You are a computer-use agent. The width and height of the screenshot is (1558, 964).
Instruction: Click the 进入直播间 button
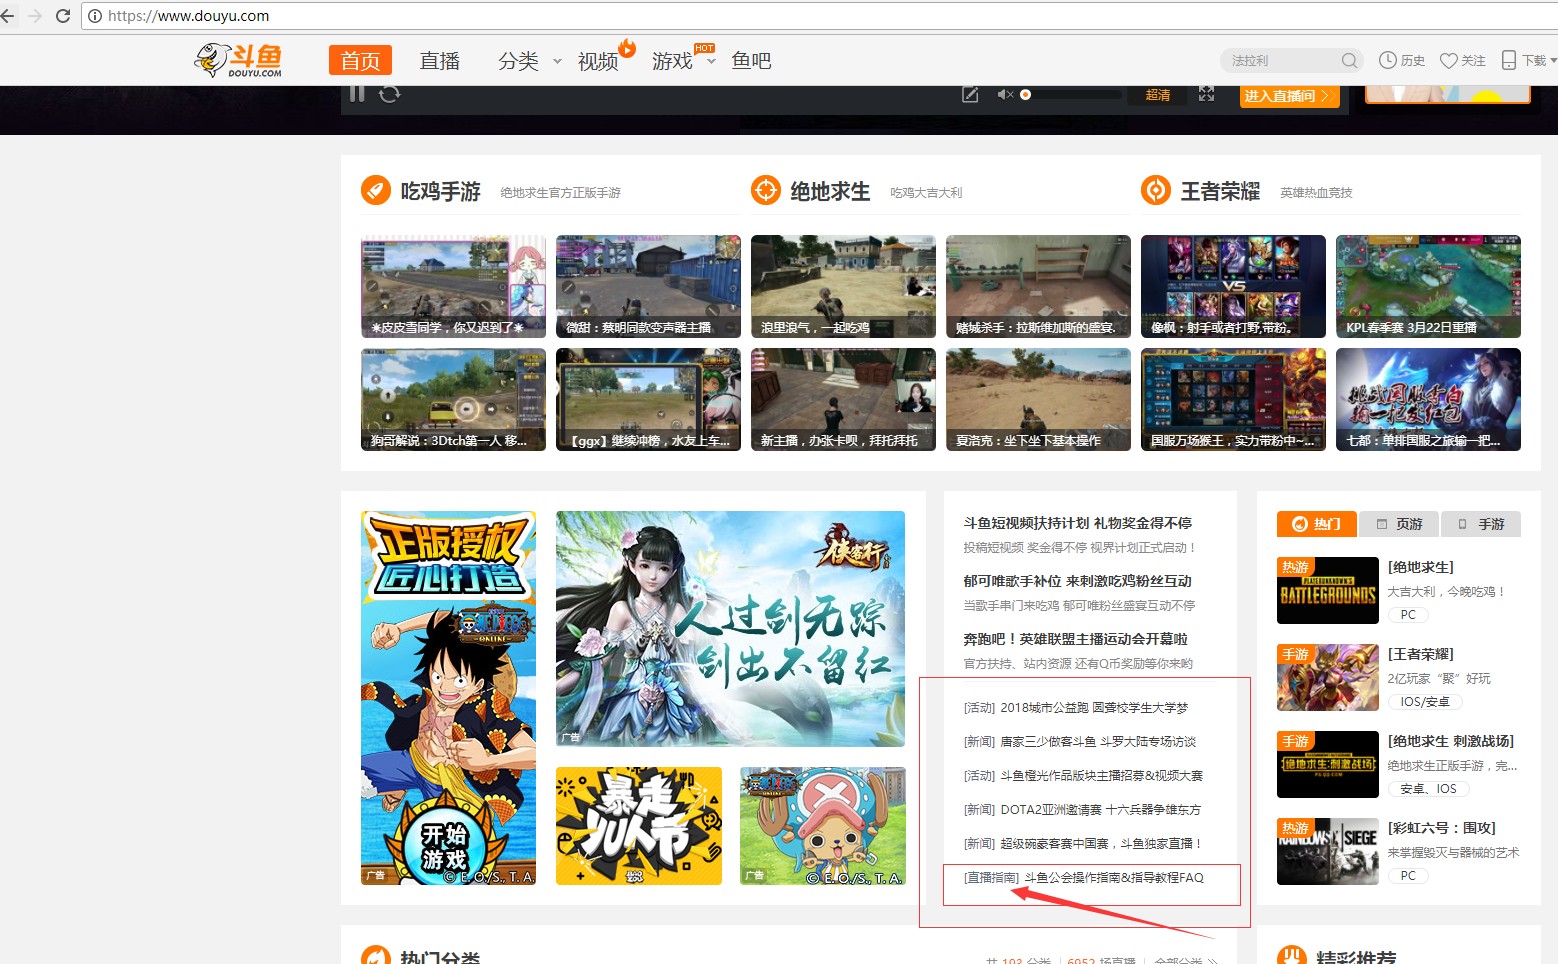1289,96
